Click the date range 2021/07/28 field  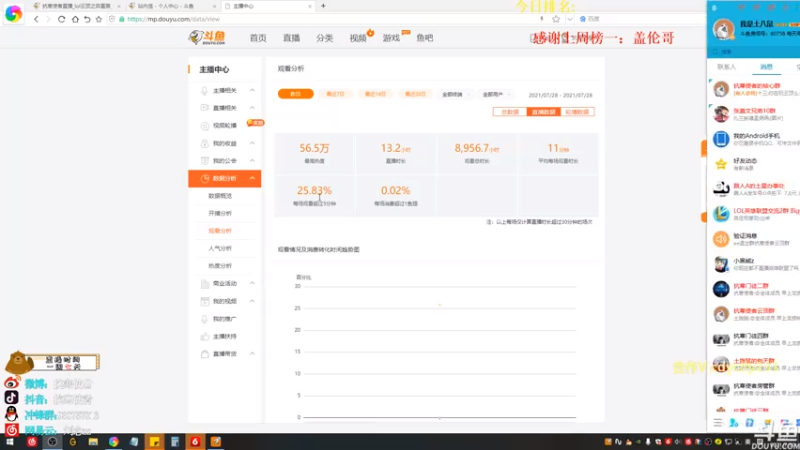[560, 95]
